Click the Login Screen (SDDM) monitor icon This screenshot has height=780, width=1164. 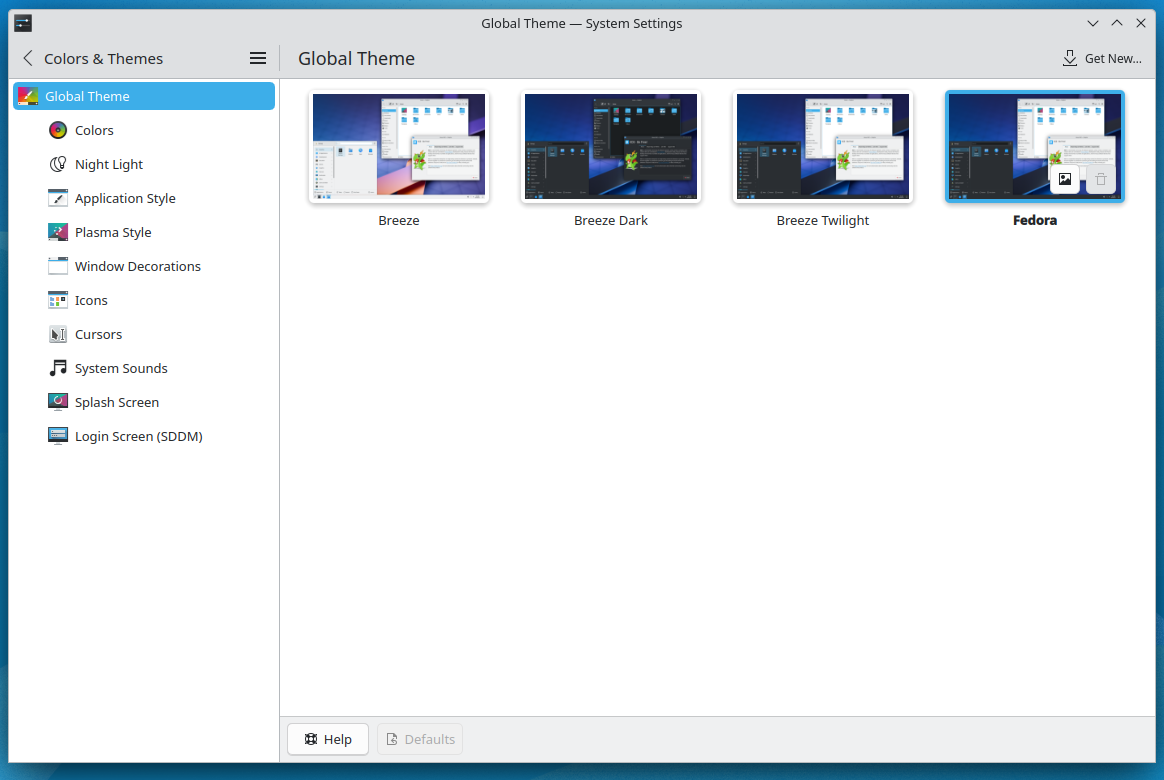(58, 436)
